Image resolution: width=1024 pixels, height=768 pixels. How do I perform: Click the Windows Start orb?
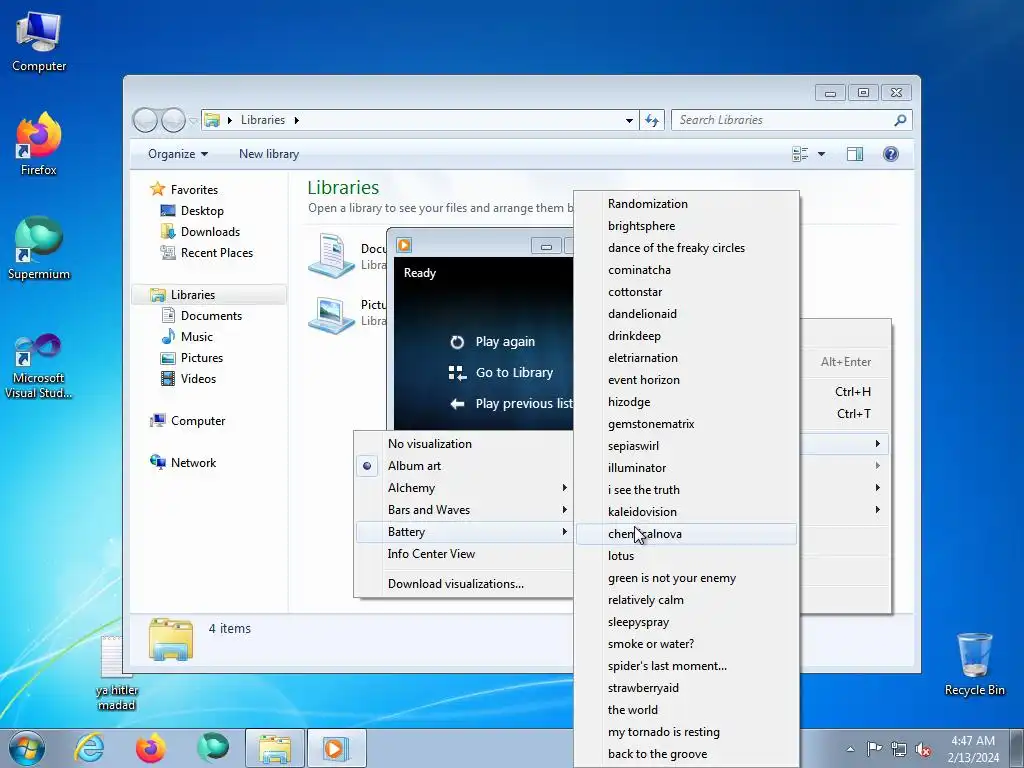(26, 748)
